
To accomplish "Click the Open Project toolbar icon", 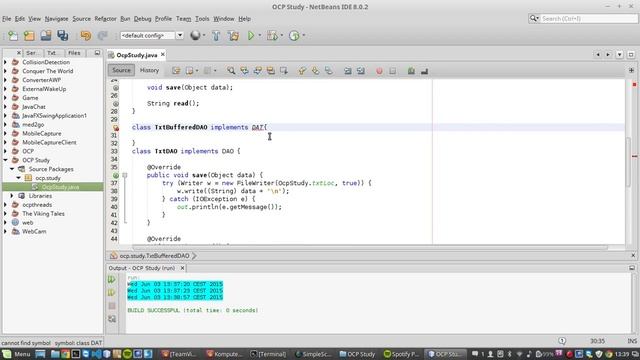I will [x=46, y=36].
